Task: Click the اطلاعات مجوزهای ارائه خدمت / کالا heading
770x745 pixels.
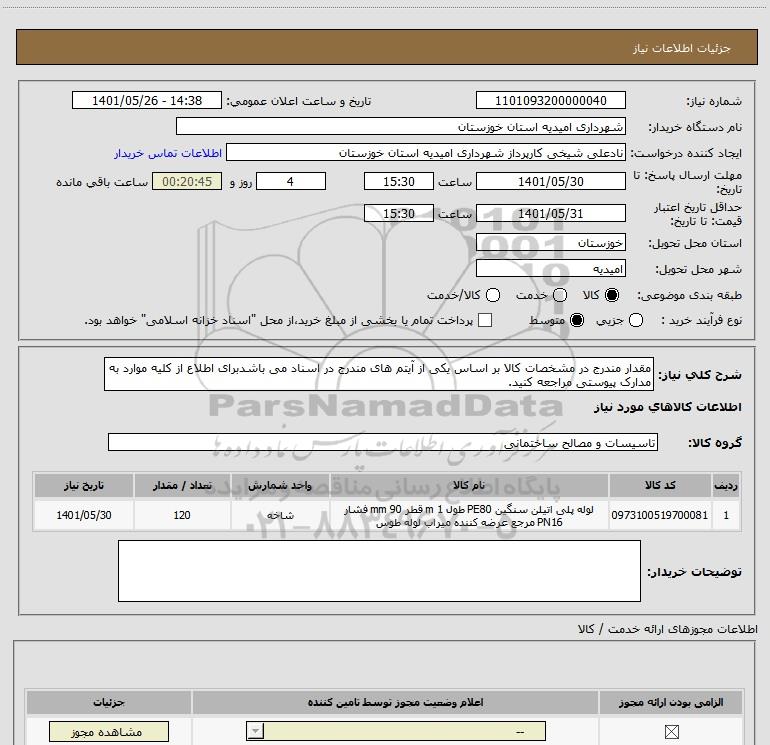Action: pyautogui.click(x=668, y=629)
